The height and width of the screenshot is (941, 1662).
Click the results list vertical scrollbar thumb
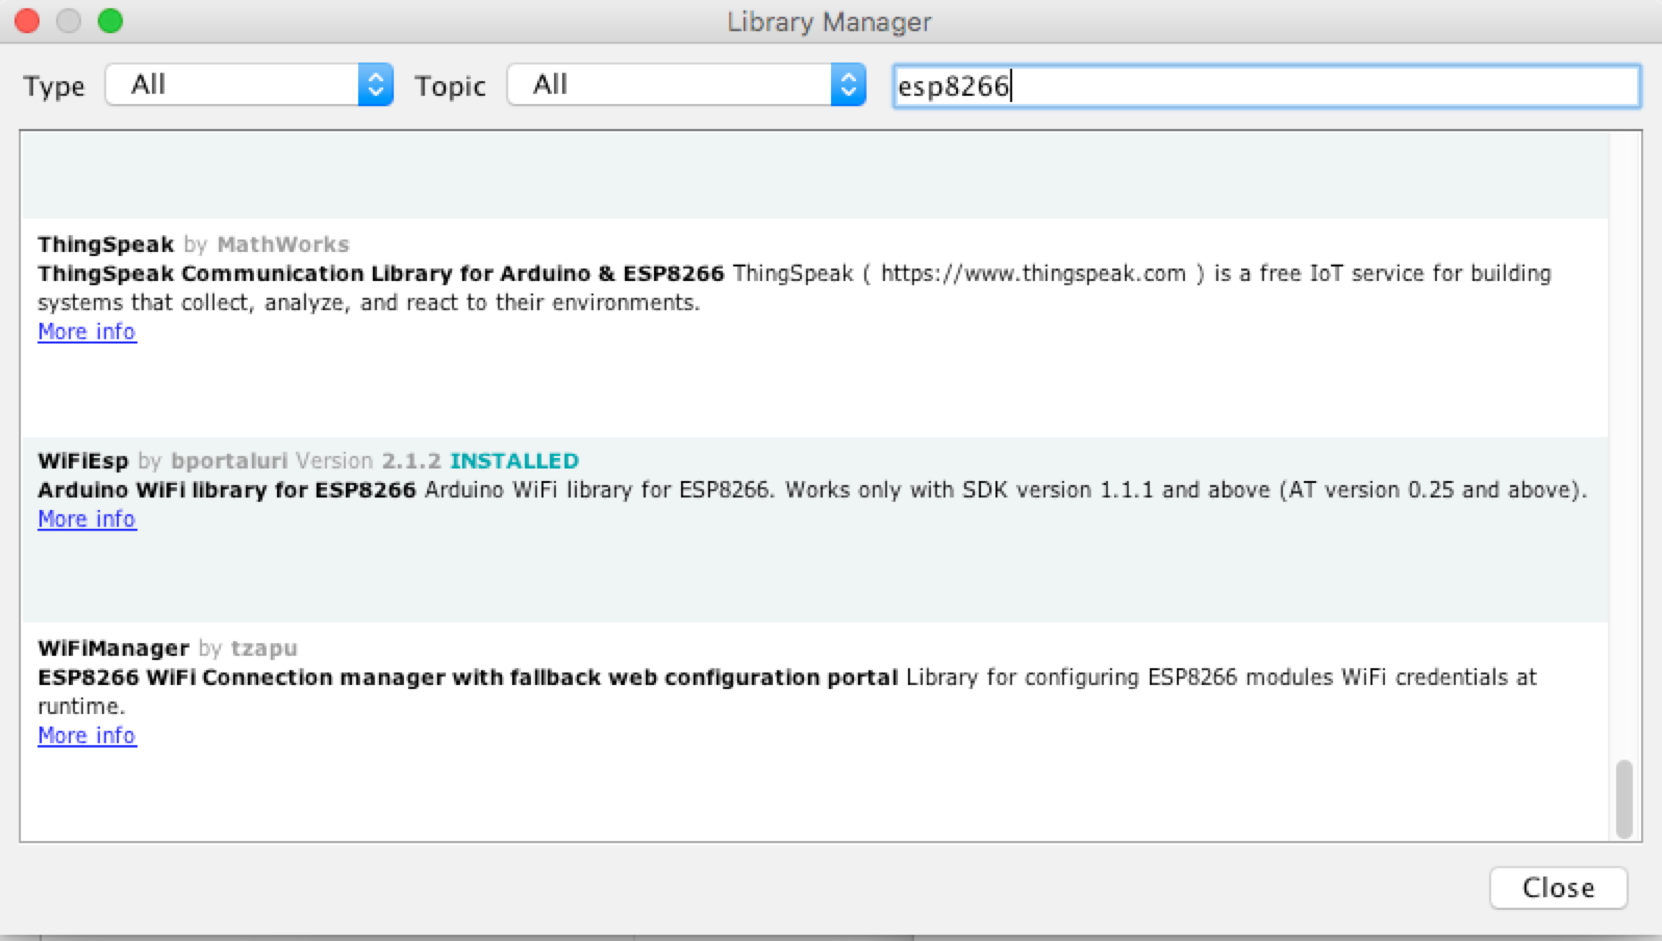coord(1624,798)
